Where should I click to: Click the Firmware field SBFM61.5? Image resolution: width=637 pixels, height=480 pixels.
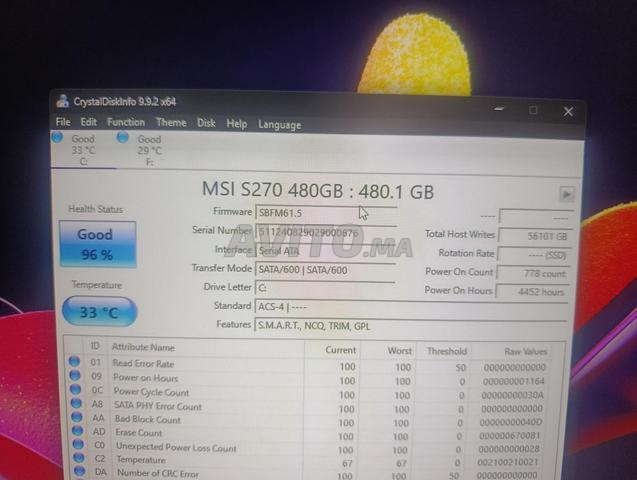tap(326, 212)
